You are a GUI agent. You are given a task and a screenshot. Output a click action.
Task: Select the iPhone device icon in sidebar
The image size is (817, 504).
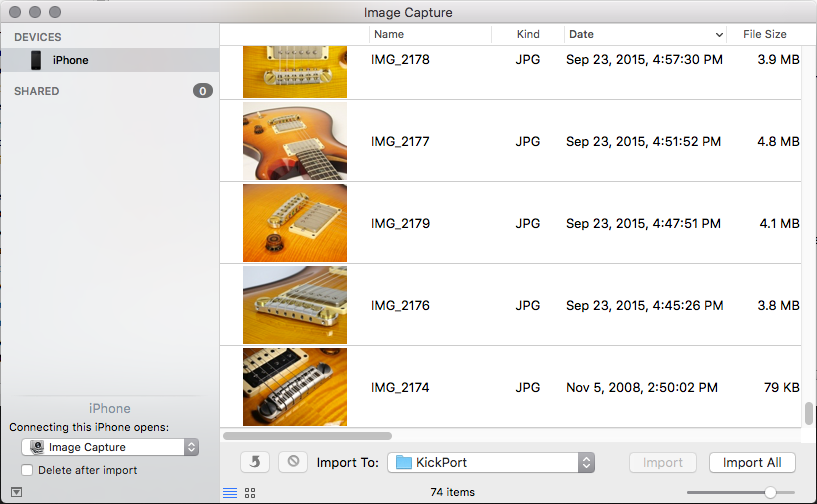36,60
